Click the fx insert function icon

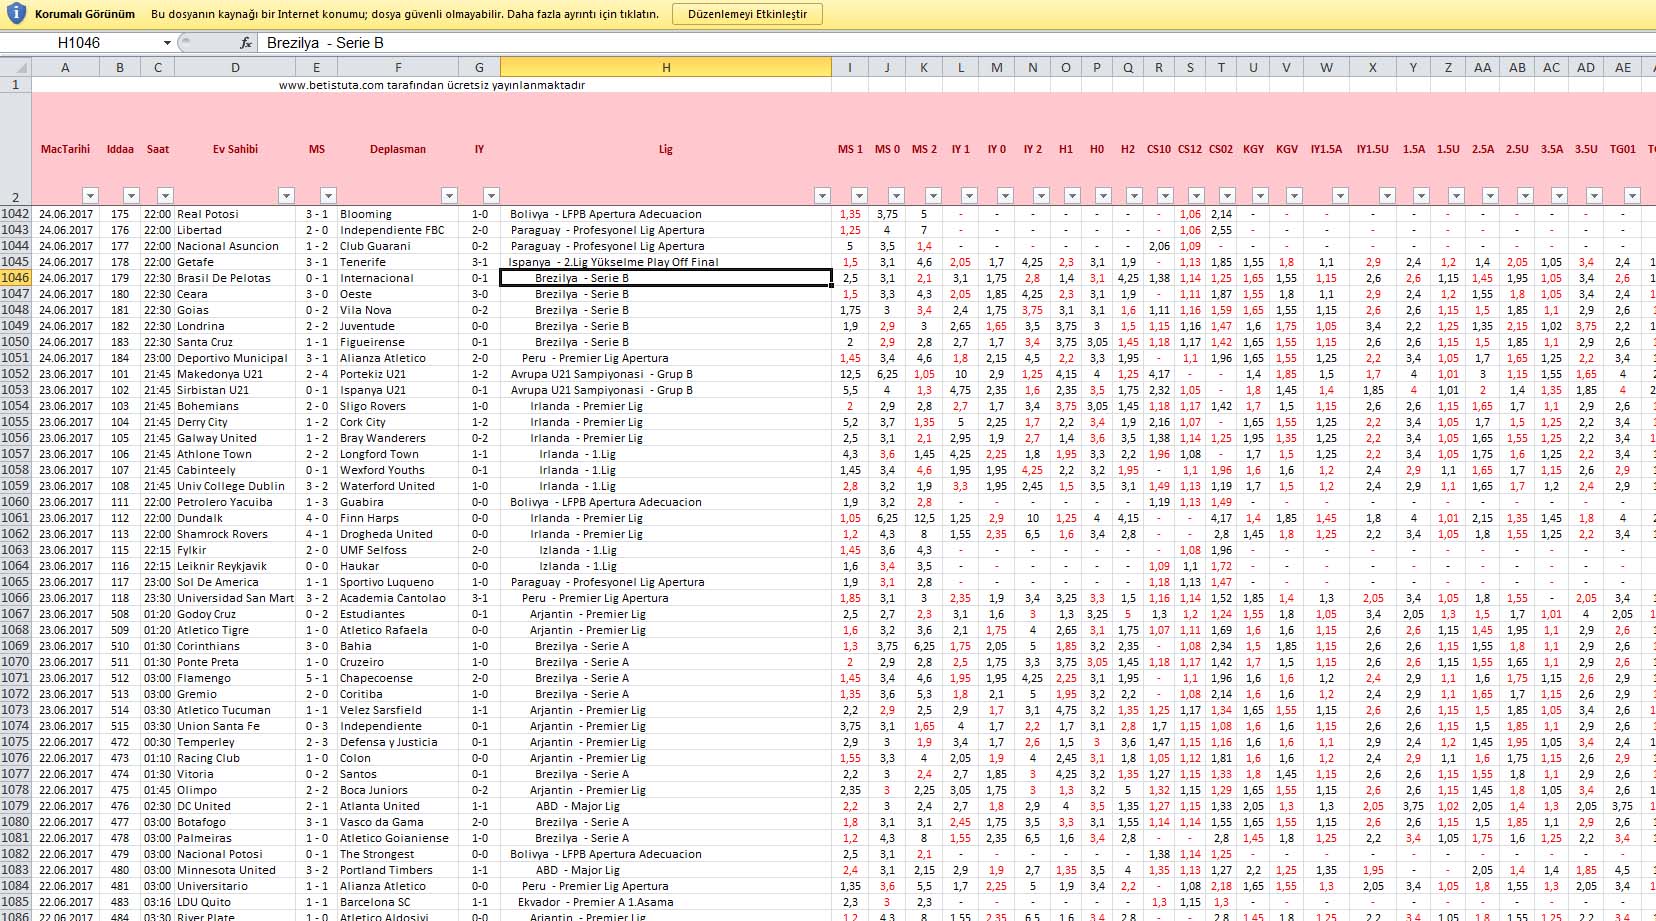[x=246, y=43]
